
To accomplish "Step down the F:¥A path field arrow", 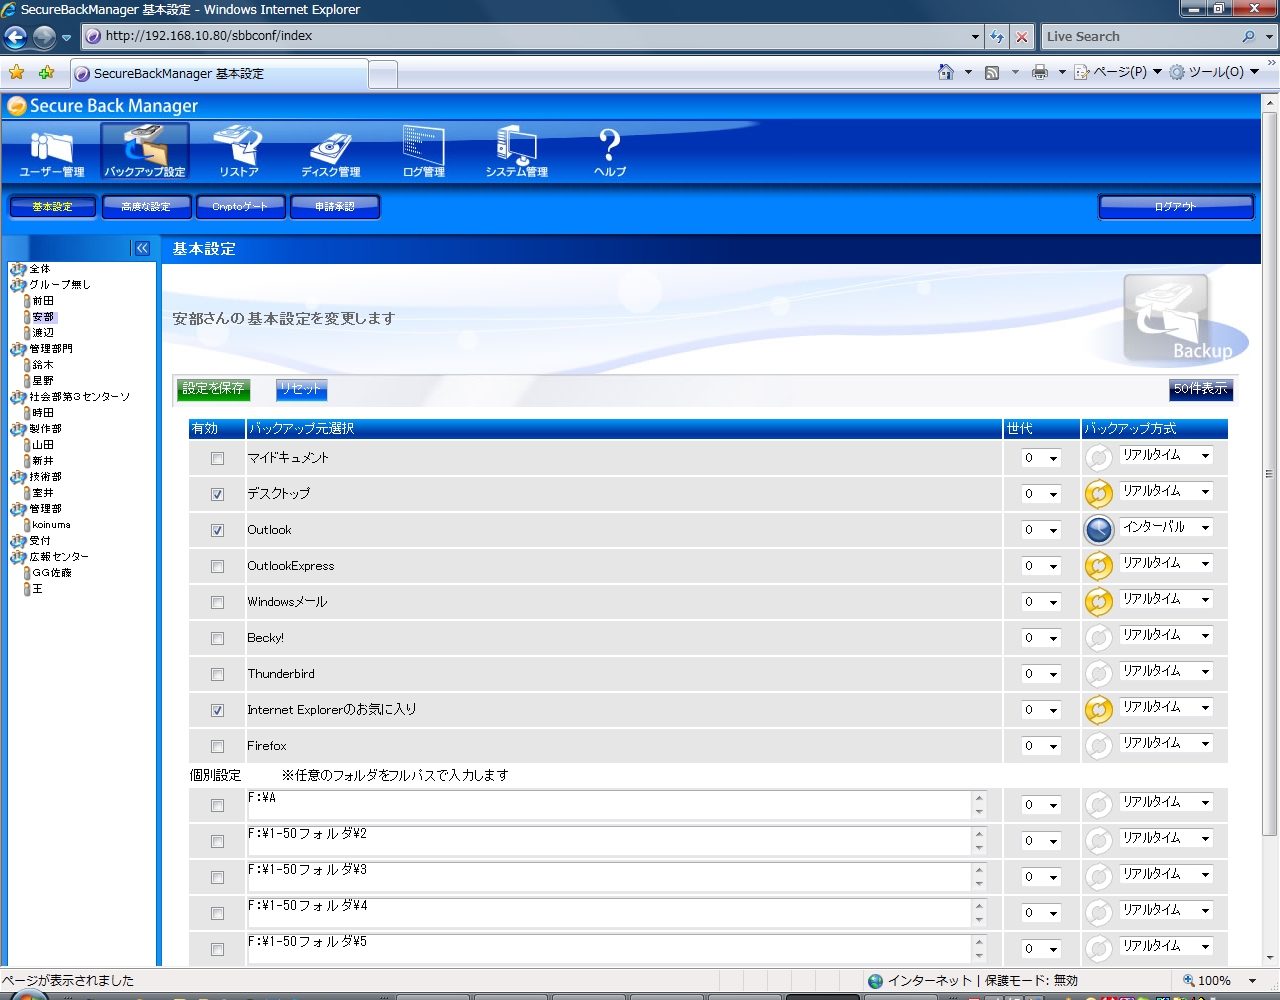I will [979, 812].
